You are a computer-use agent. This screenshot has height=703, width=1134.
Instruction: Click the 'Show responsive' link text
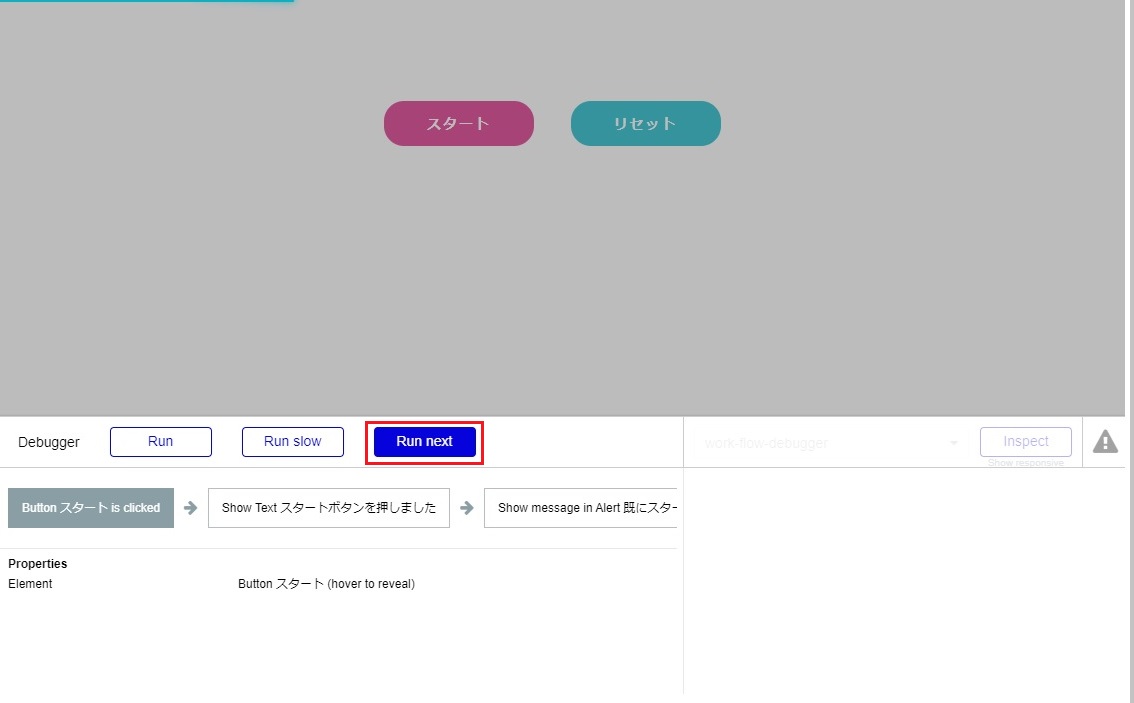click(1026, 463)
